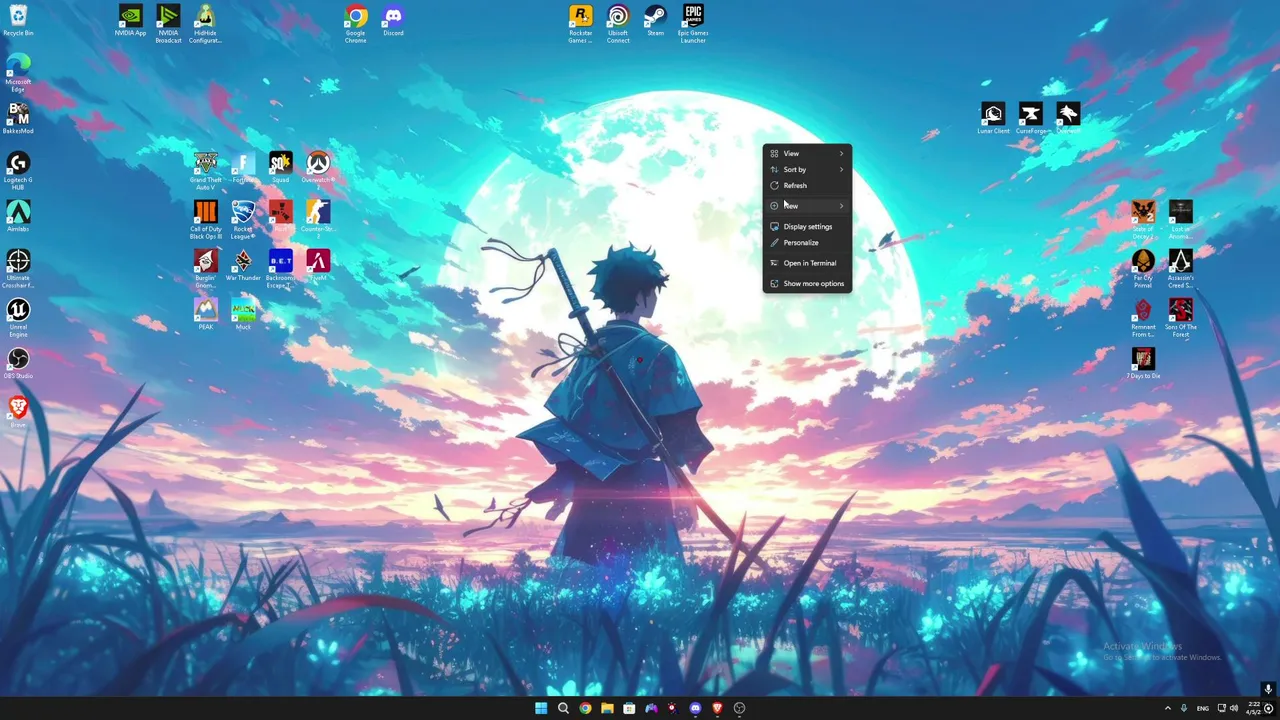The height and width of the screenshot is (720, 1280).
Task: Open Chrome from the taskbar
Action: [585, 708]
